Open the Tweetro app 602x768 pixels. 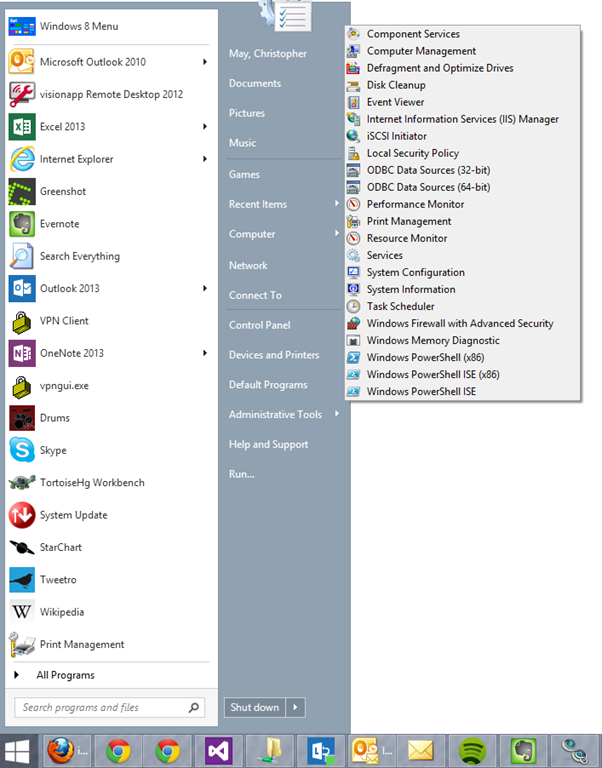57,579
